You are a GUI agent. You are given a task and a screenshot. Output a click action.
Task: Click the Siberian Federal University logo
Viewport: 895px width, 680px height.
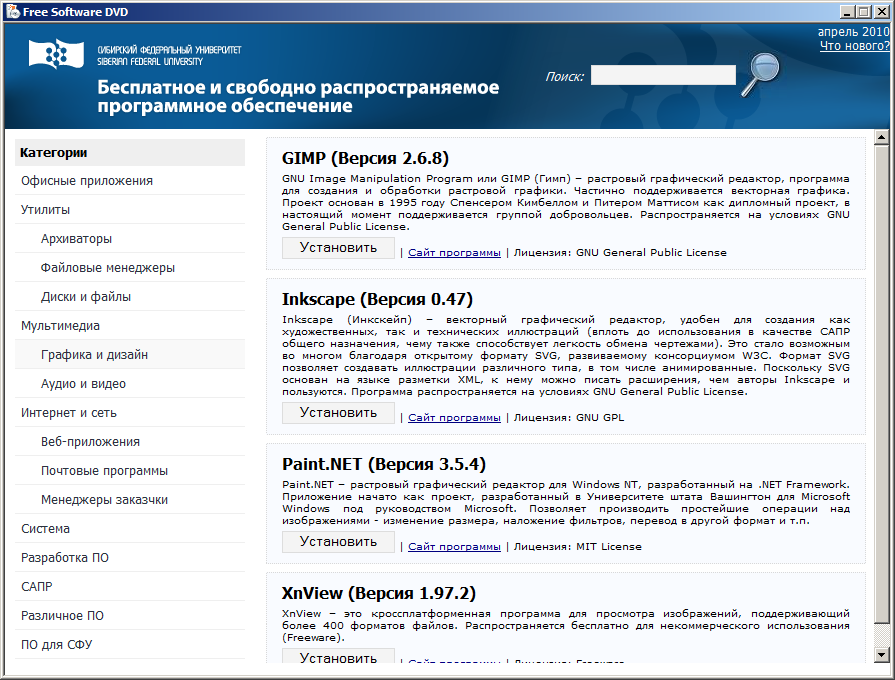[57, 55]
